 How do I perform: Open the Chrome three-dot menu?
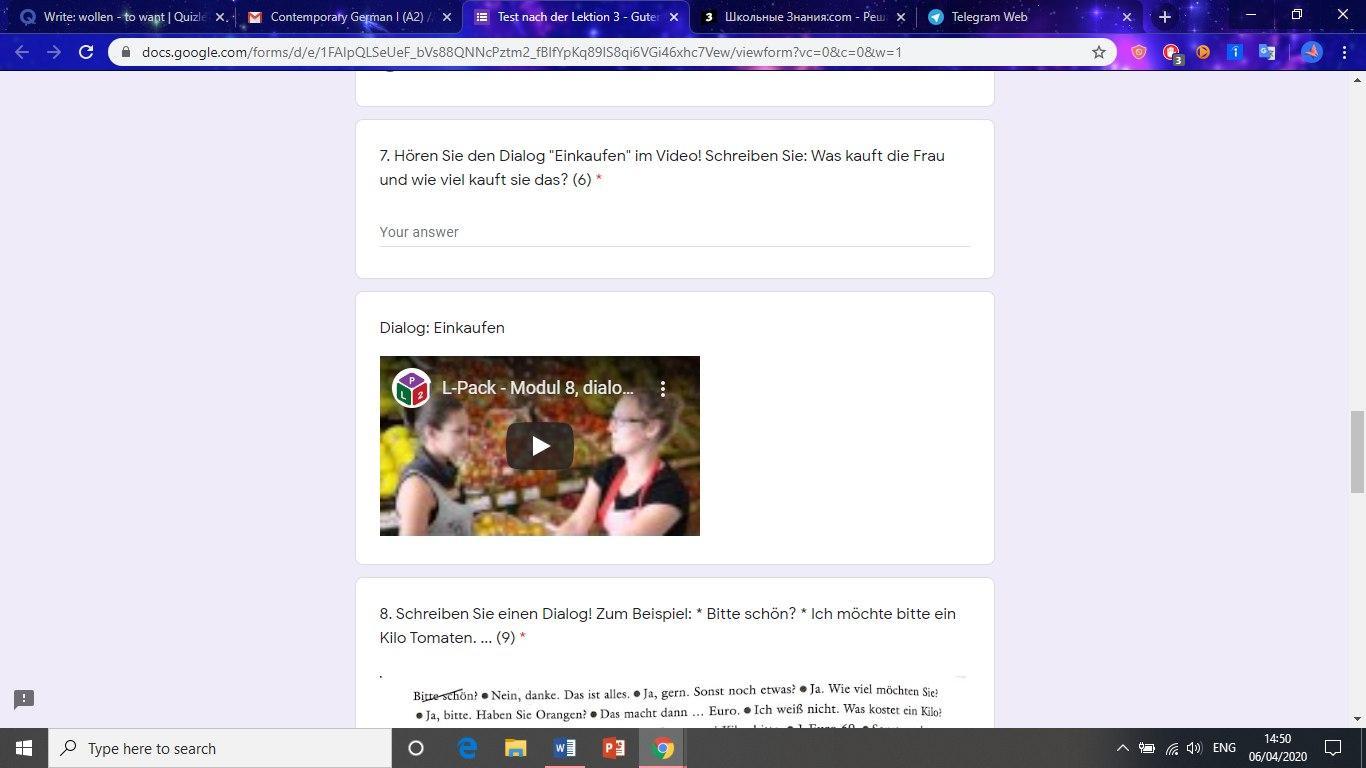pos(1343,52)
